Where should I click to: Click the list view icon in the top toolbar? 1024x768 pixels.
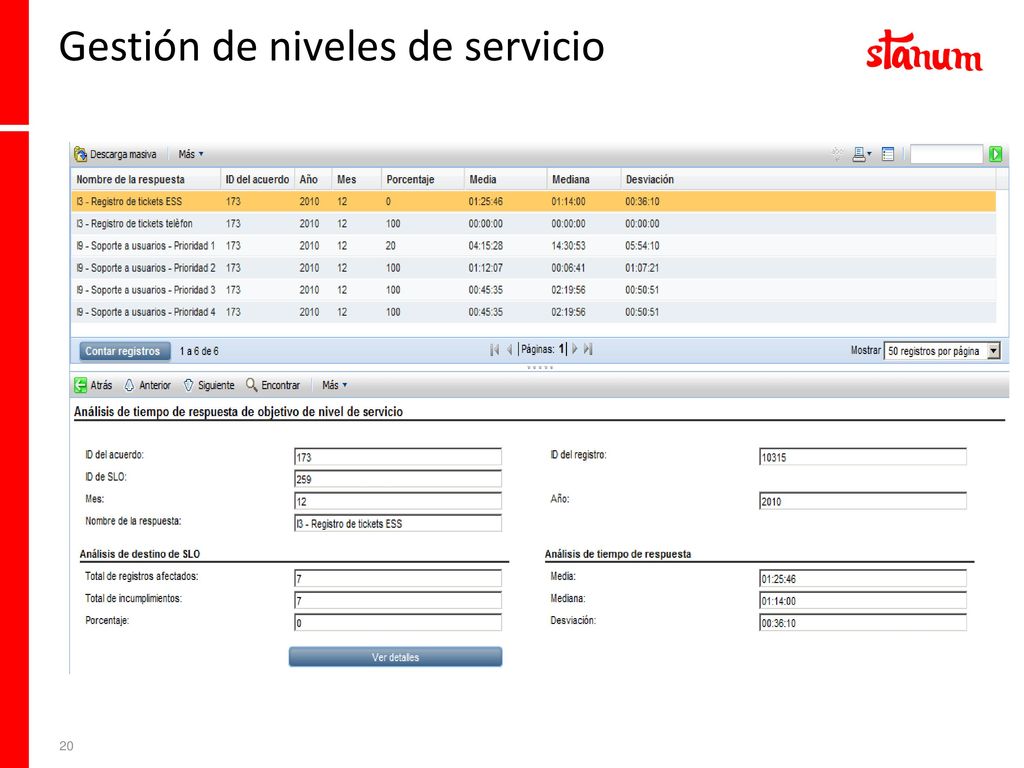[x=888, y=154]
